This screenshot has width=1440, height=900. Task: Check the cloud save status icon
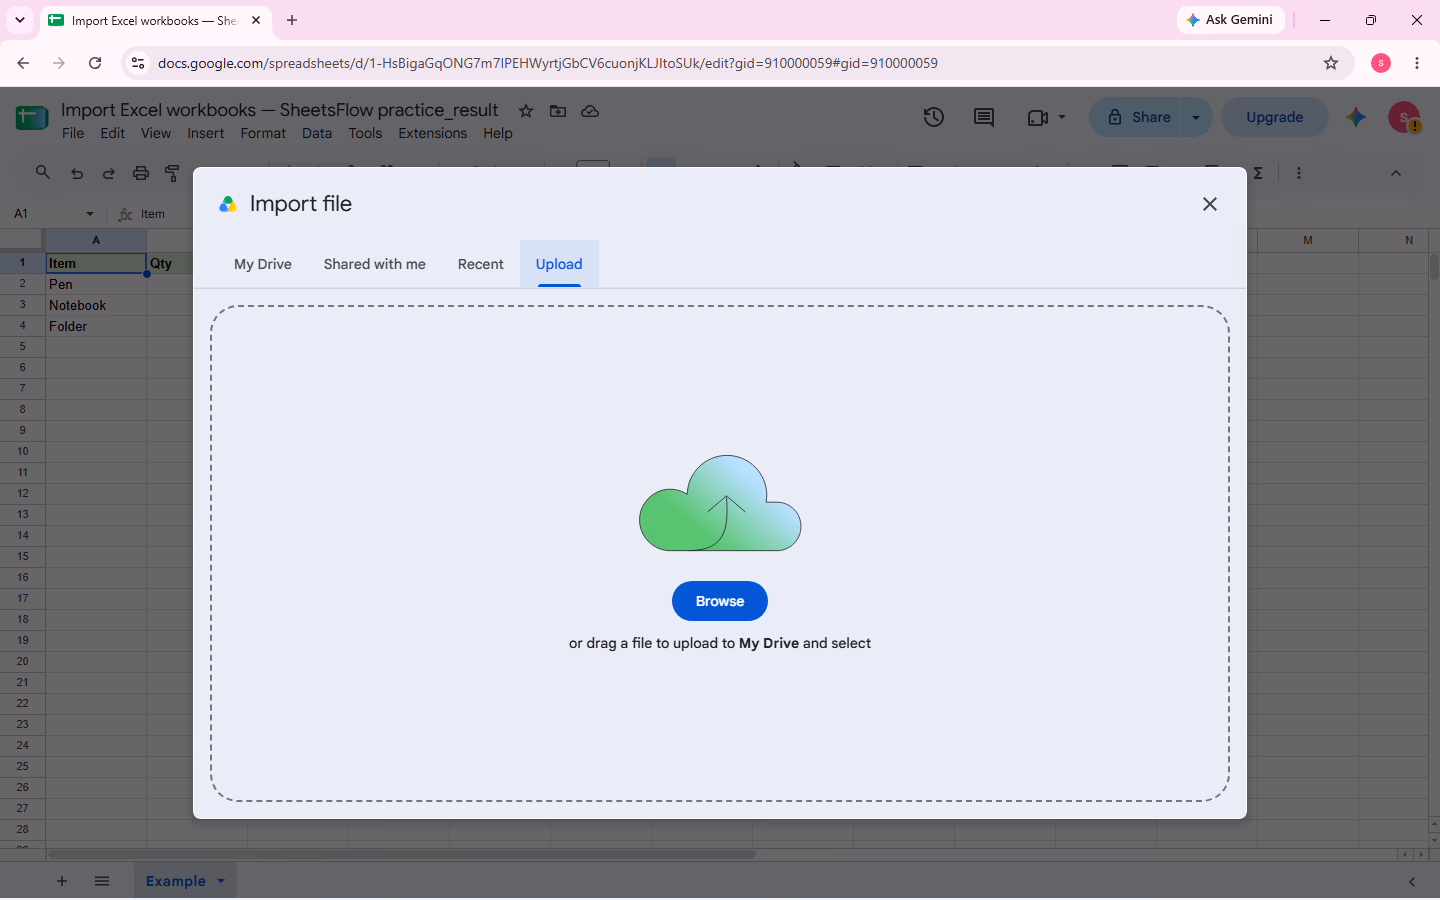point(590,111)
